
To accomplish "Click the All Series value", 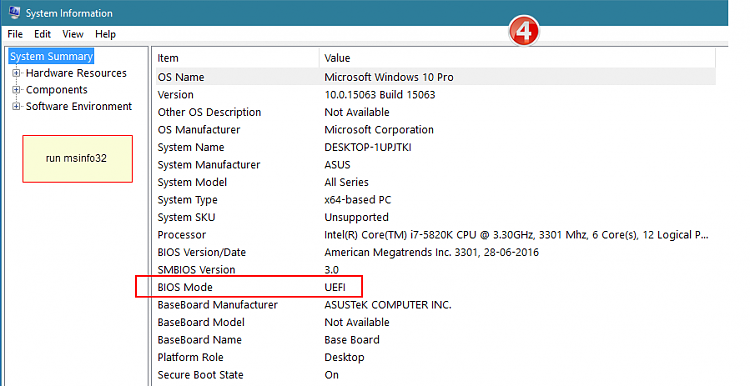I will point(346,182).
